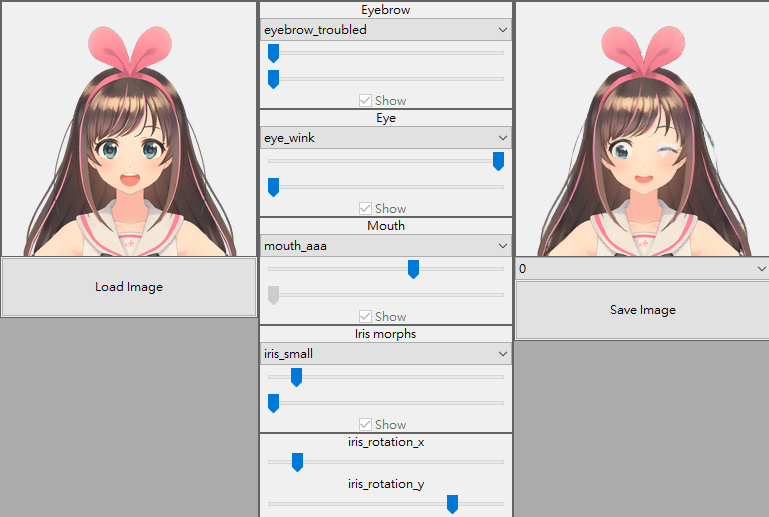Viewport: 769px width, 517px height.
Task: Click the first Iris morphs slider handle
Action: 296,377
